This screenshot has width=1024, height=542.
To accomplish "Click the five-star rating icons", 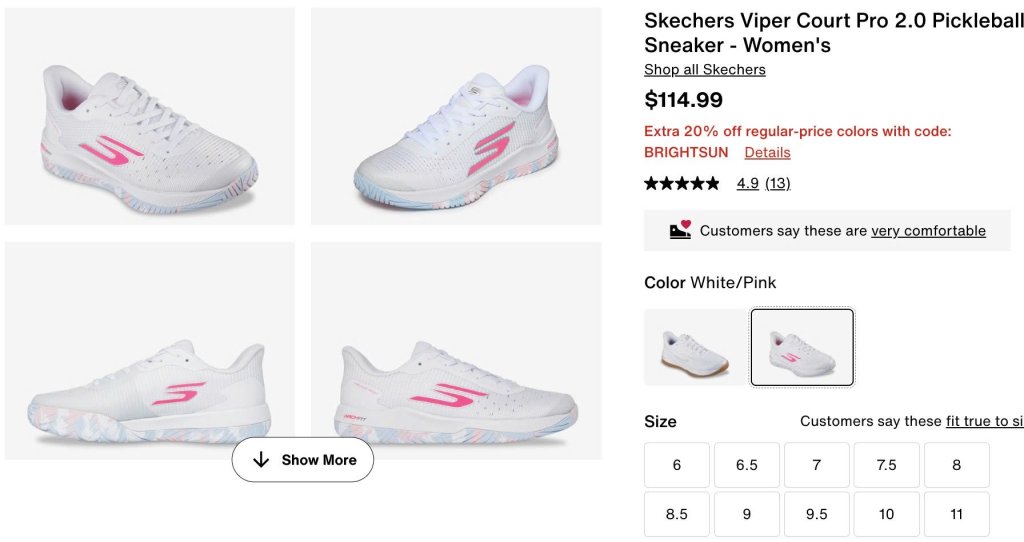I will pos(681,184).
